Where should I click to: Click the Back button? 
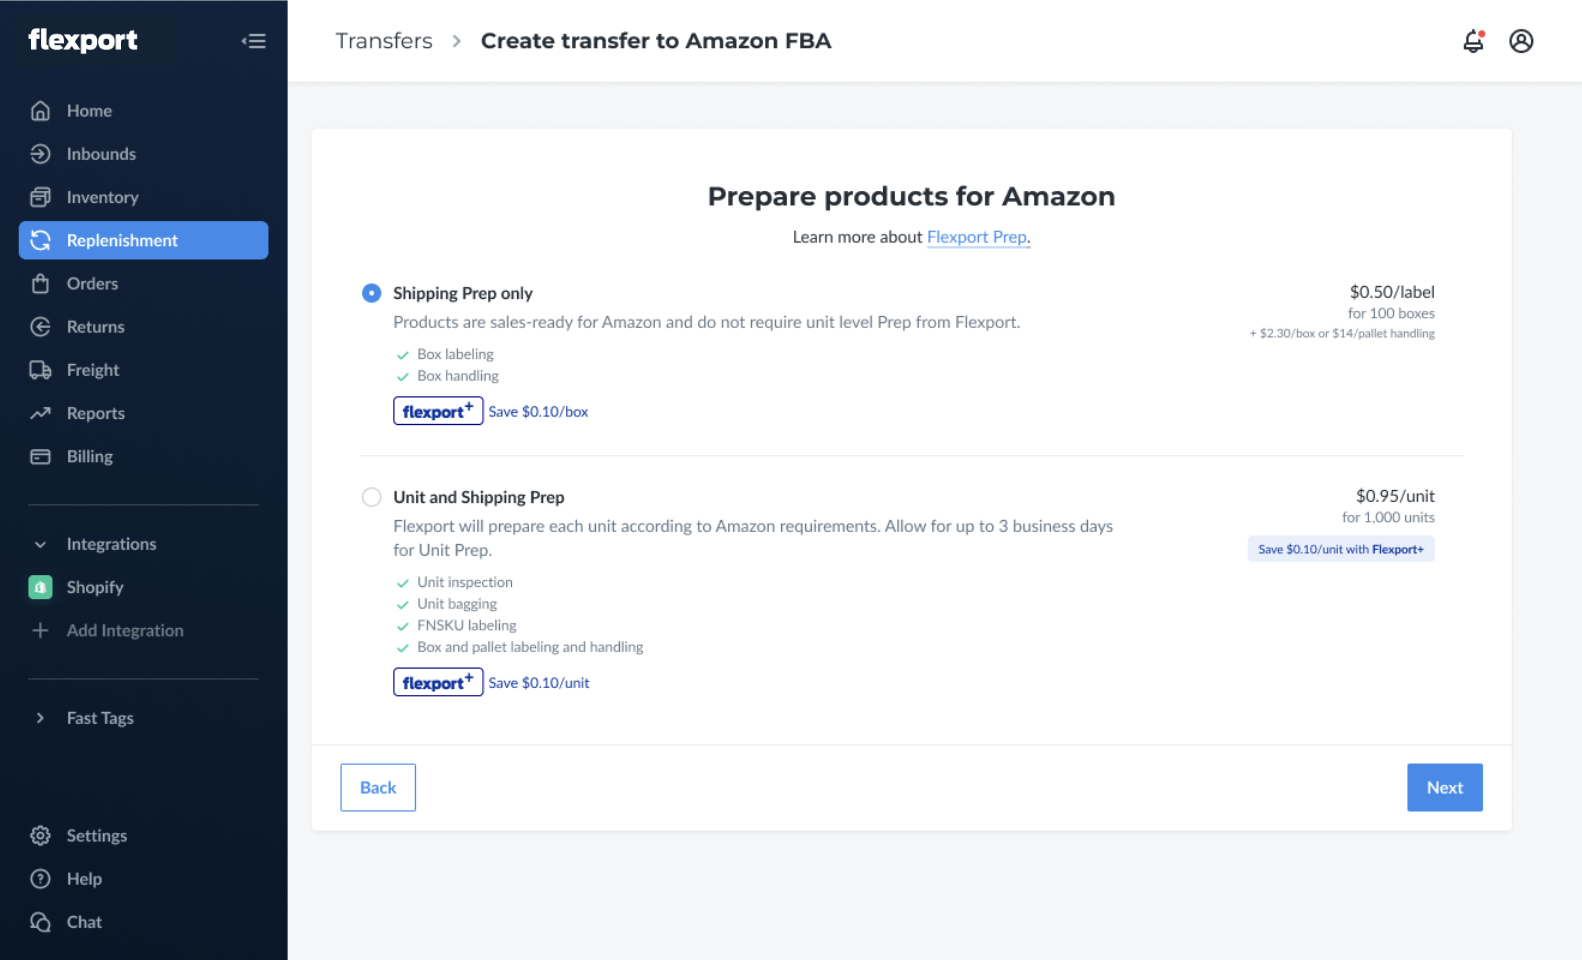(378, 787)
